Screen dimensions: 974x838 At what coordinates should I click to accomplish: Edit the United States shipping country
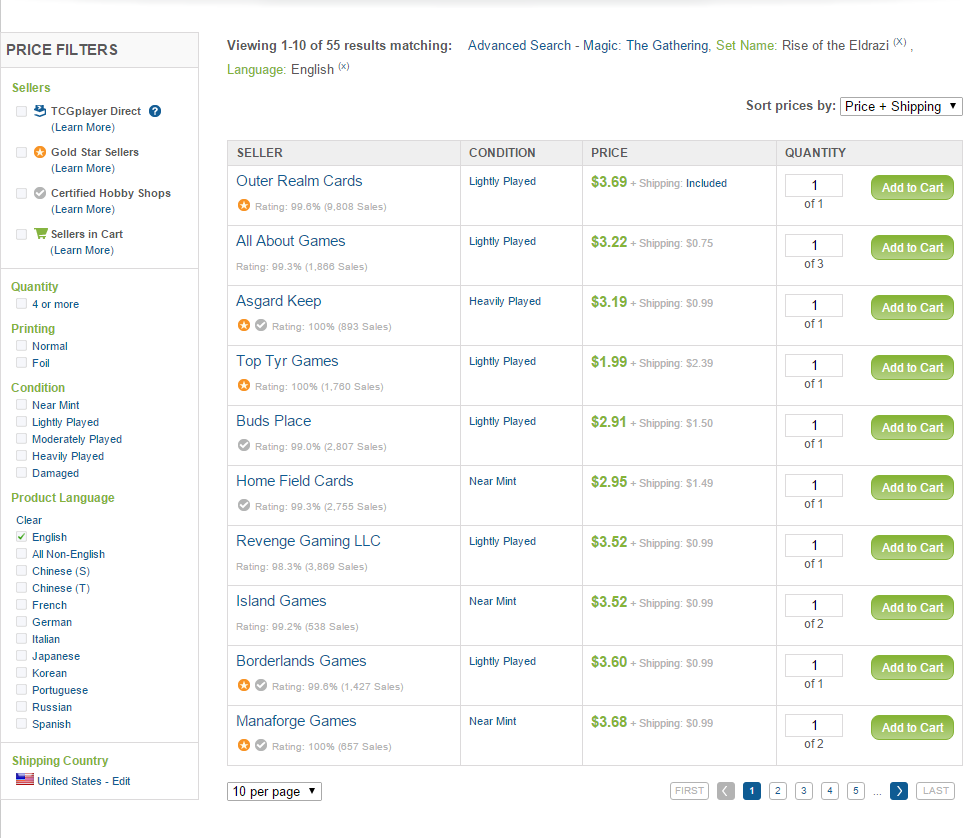[121, 781]
